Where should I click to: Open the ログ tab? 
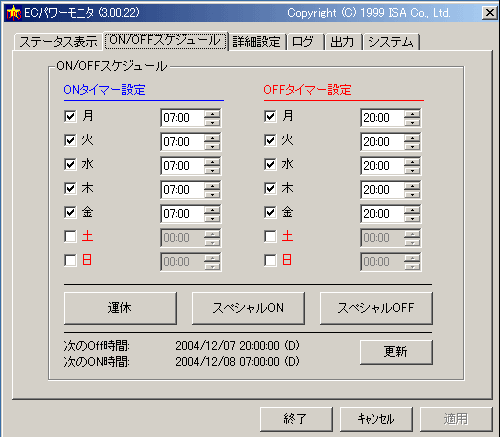point(305,42)
